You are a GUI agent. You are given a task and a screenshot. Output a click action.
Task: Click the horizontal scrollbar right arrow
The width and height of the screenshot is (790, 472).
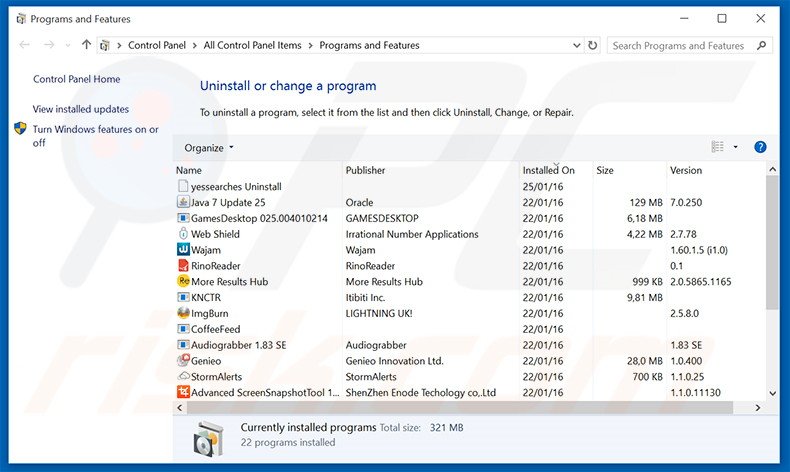(x=758, y=408)
